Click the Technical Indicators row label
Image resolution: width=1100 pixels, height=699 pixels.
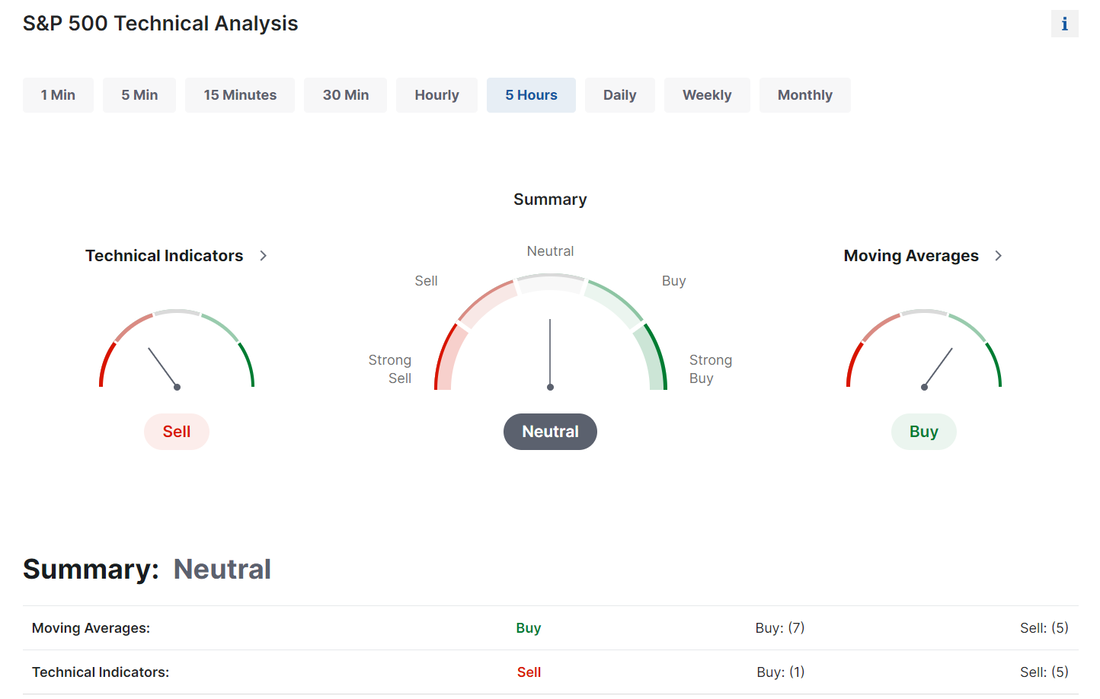pos(100,672)
